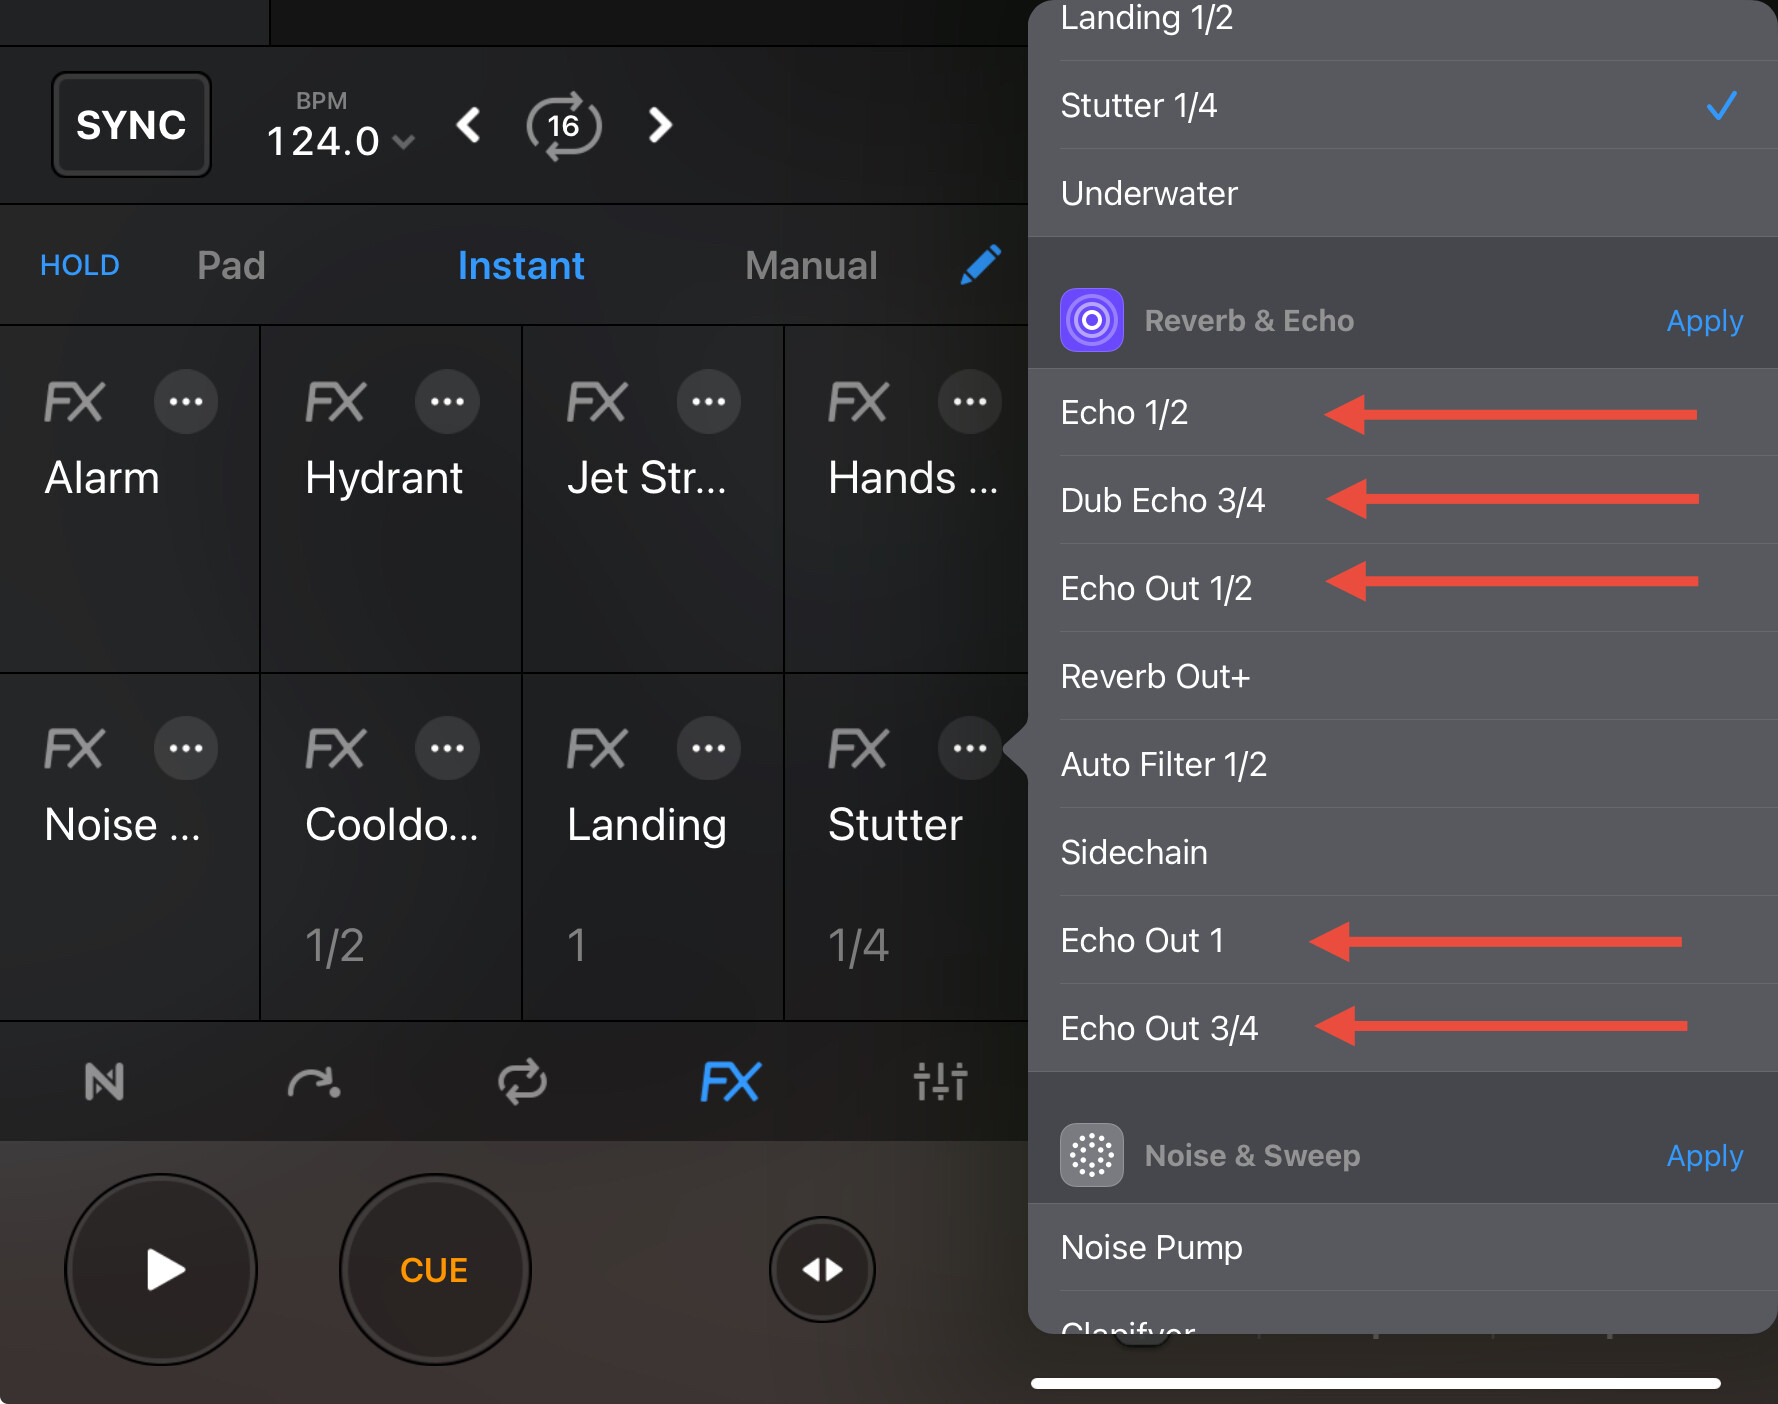Start playback with the play button
The height and width of the screenshot is (1404, 1778).
coord(161,1270)
